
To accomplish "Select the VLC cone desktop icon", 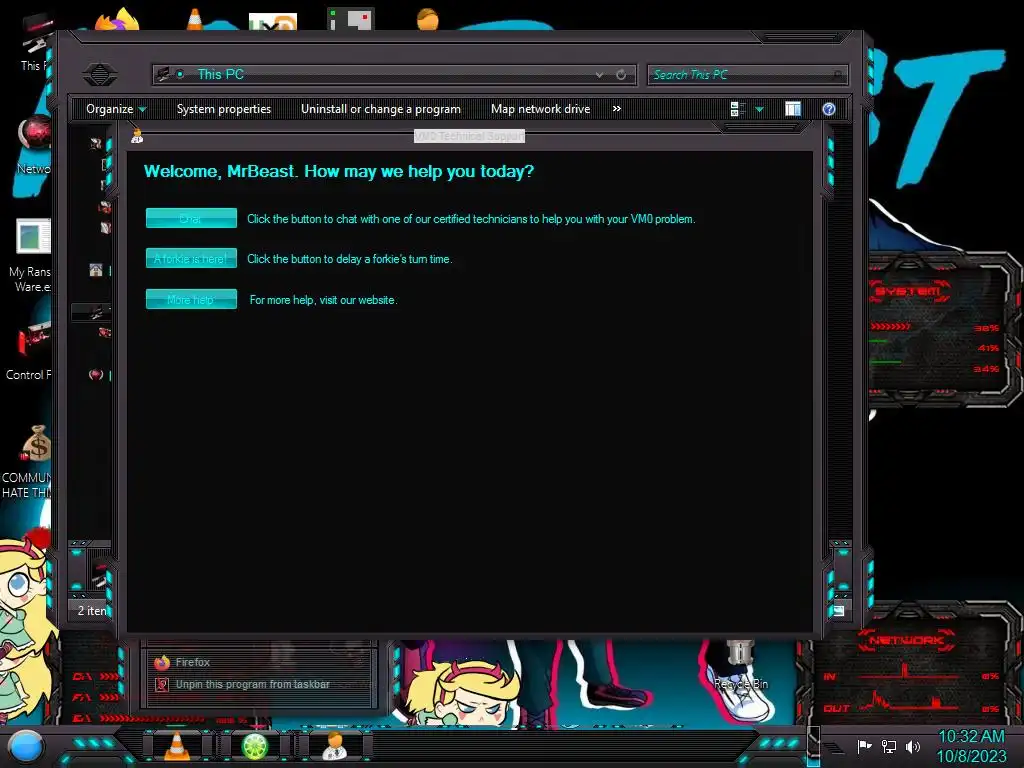I will coord(195,18).
